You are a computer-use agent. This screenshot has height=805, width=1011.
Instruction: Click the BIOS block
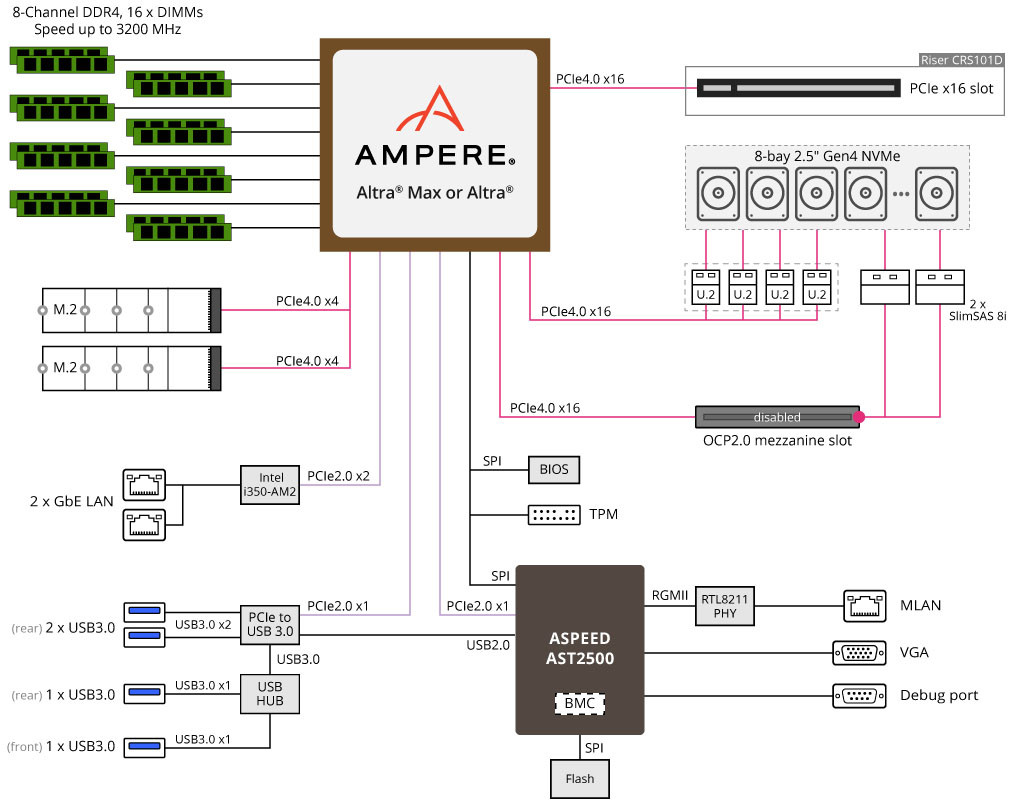point(554,469)
